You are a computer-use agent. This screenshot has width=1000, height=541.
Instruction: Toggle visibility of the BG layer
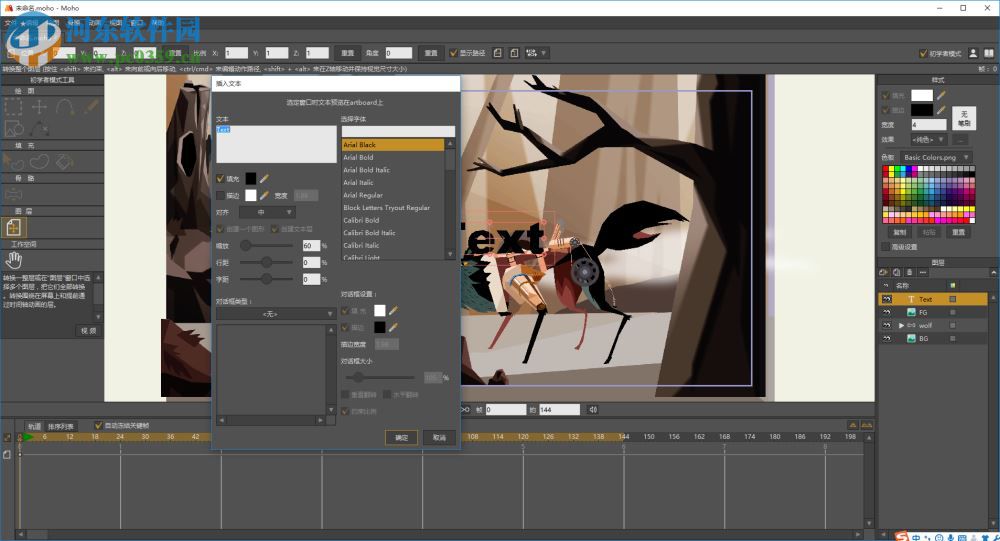pos(886,339)
